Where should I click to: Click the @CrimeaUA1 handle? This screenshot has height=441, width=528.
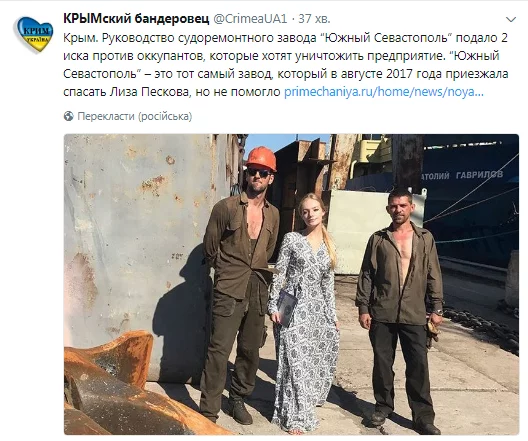pyautogui.click(x=250, y=19)
